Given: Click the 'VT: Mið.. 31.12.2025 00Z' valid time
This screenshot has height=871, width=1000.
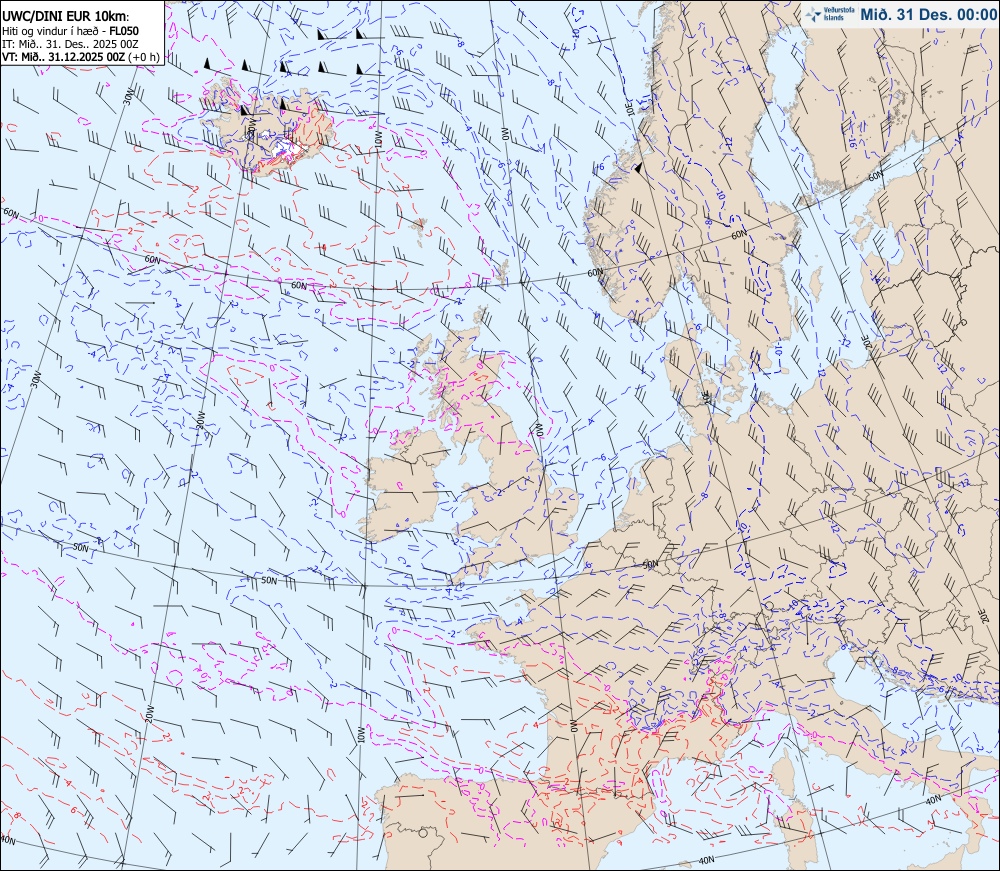Looking at the screenshot, I should point(64,57).
